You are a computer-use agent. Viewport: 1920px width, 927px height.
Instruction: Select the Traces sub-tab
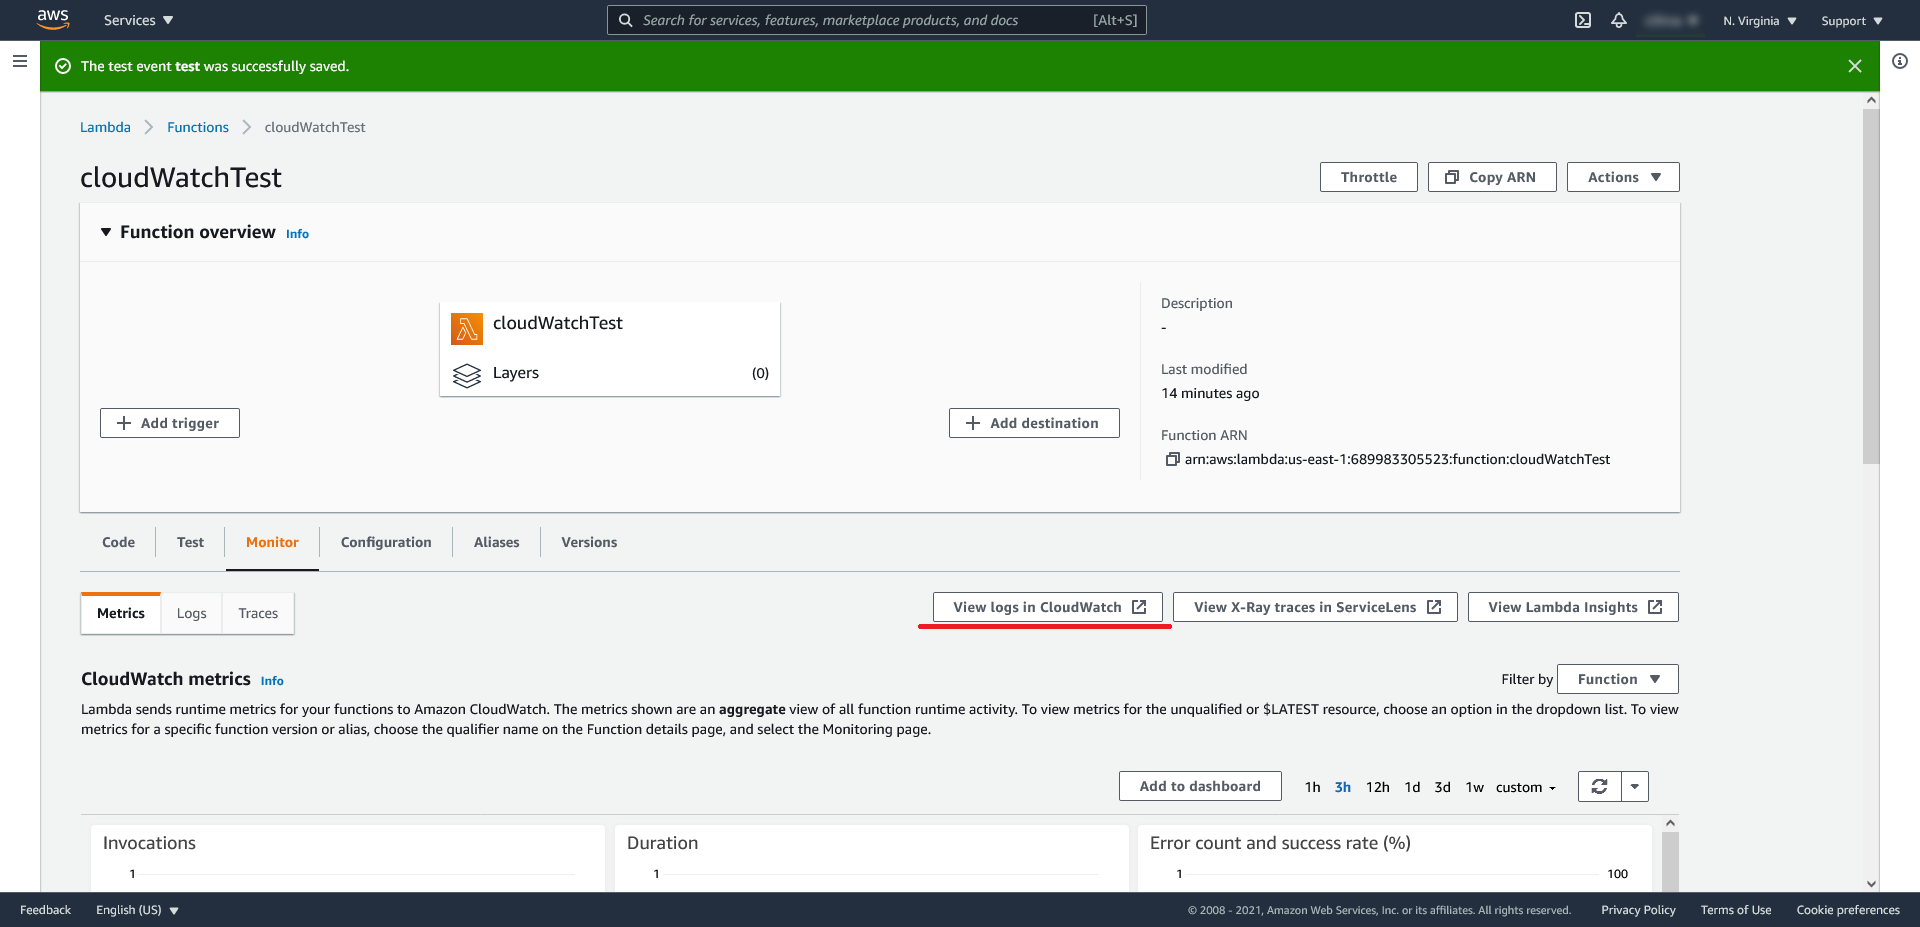(x=258, y=613)
